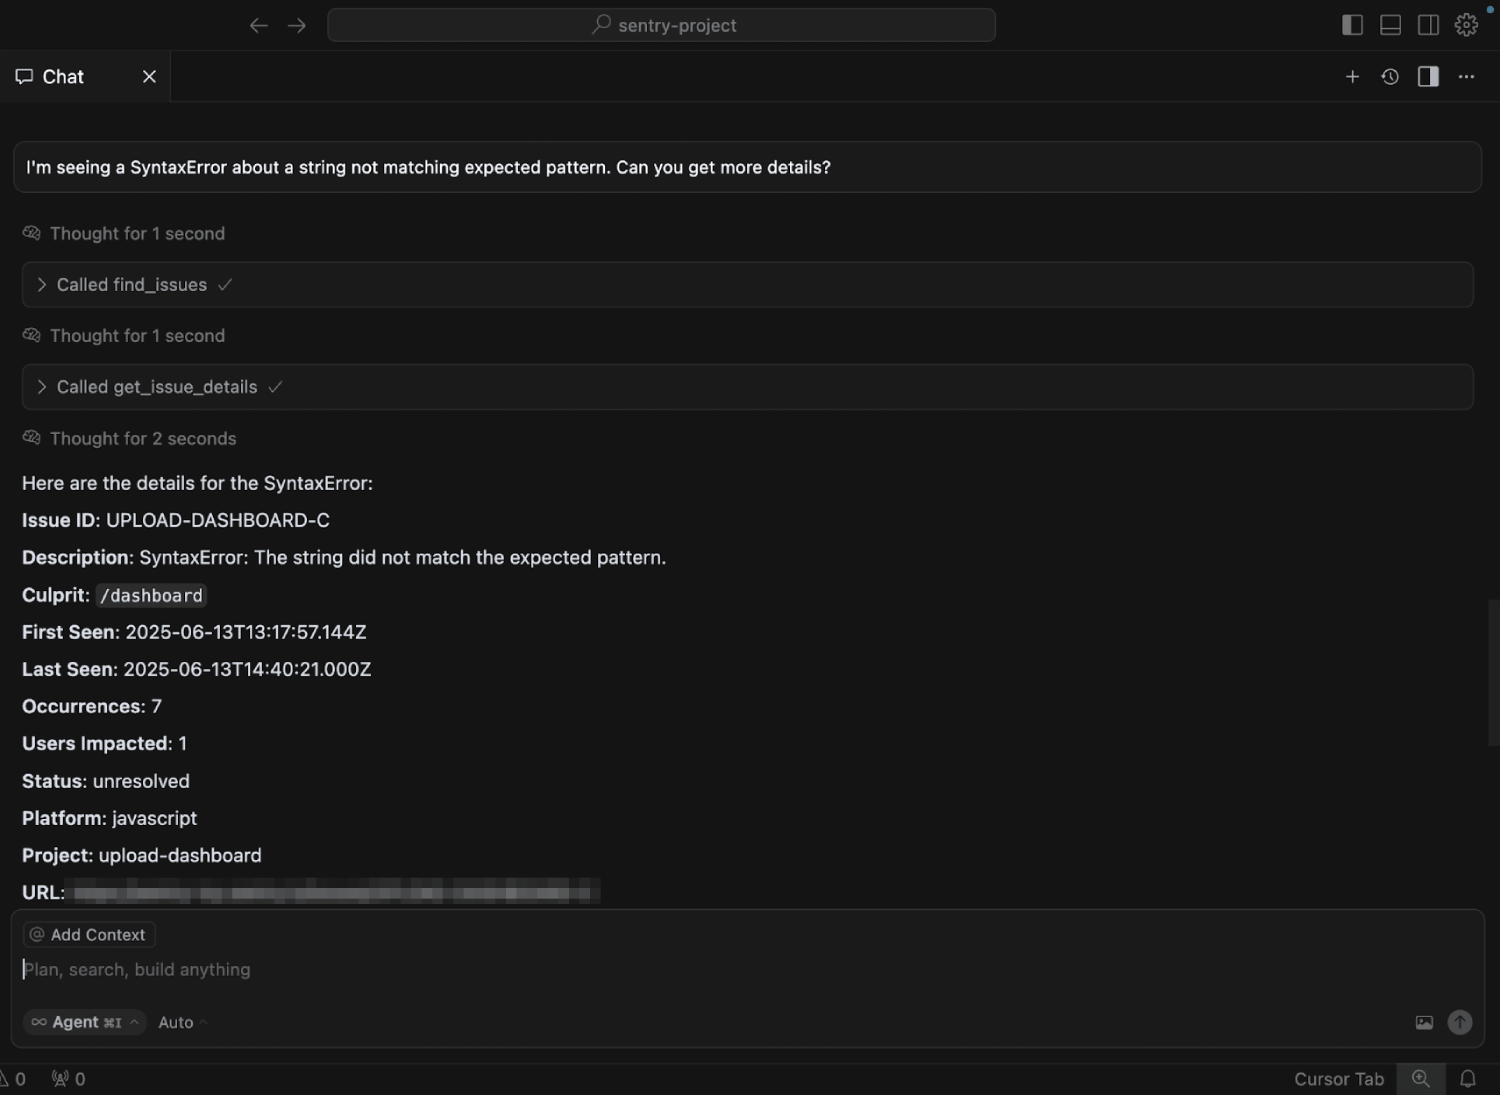Click the notification bell in the status bar
The width and height of the screenshot is (1500, 1095).
[1466, 1079]
